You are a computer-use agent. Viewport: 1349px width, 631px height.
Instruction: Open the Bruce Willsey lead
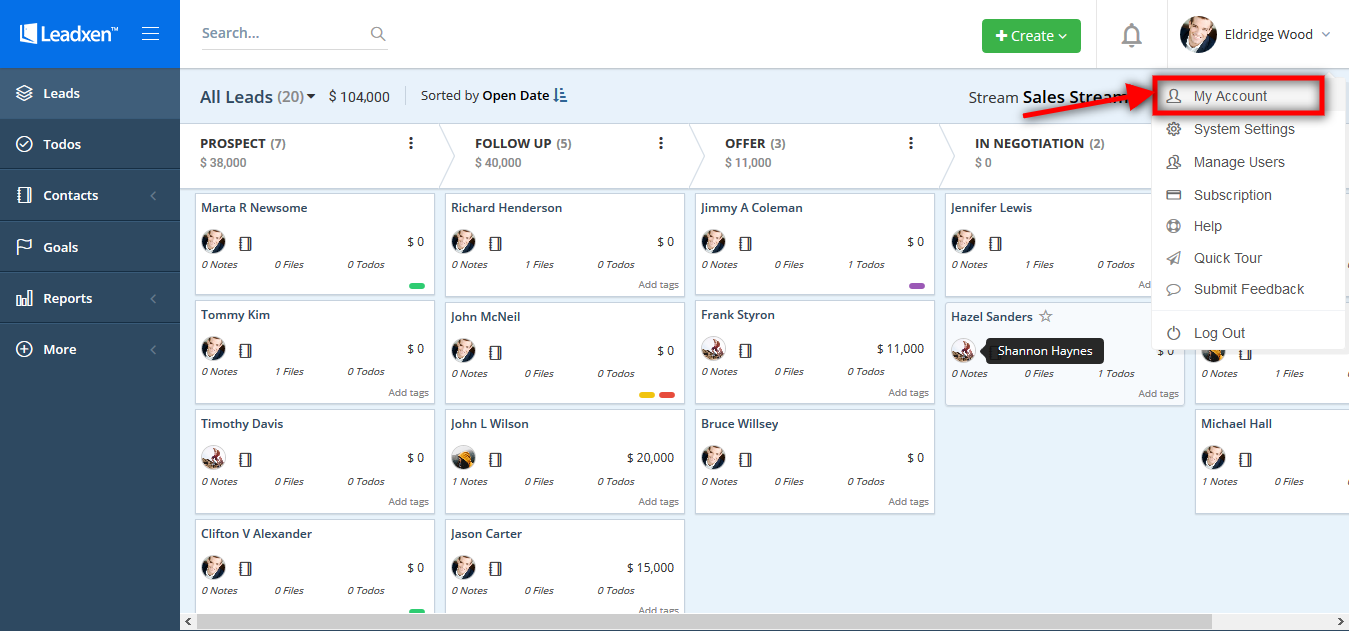(x=739, y=424)
